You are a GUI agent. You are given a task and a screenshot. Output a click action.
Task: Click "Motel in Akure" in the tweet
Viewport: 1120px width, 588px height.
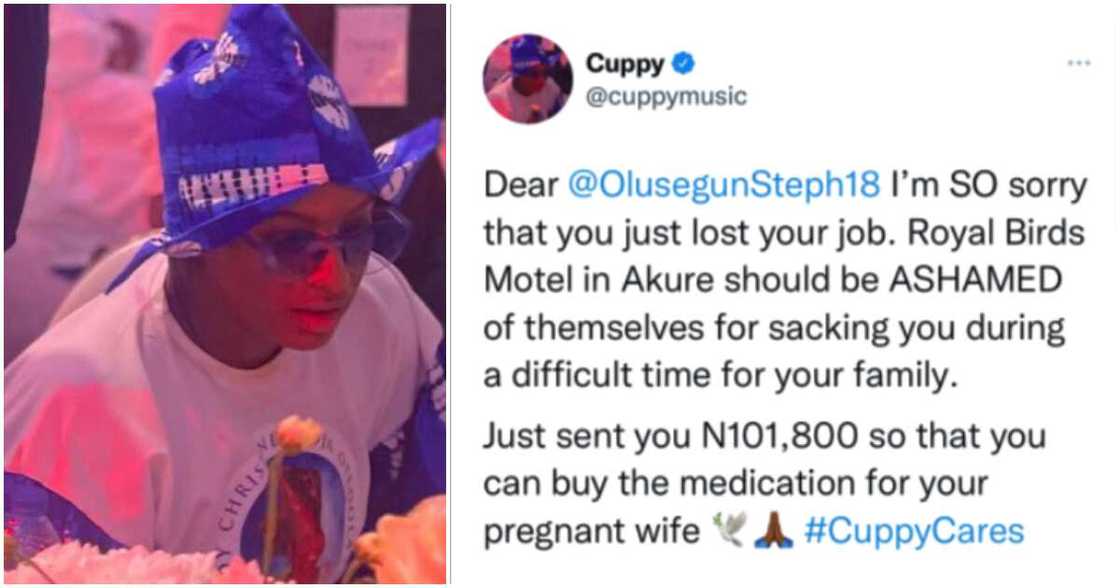599,280
